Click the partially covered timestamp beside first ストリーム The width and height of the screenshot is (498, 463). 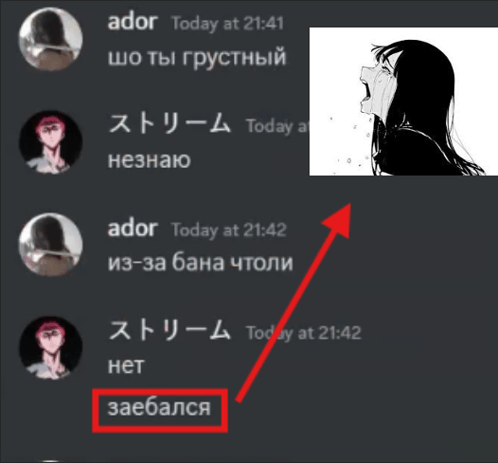(277, 126)
